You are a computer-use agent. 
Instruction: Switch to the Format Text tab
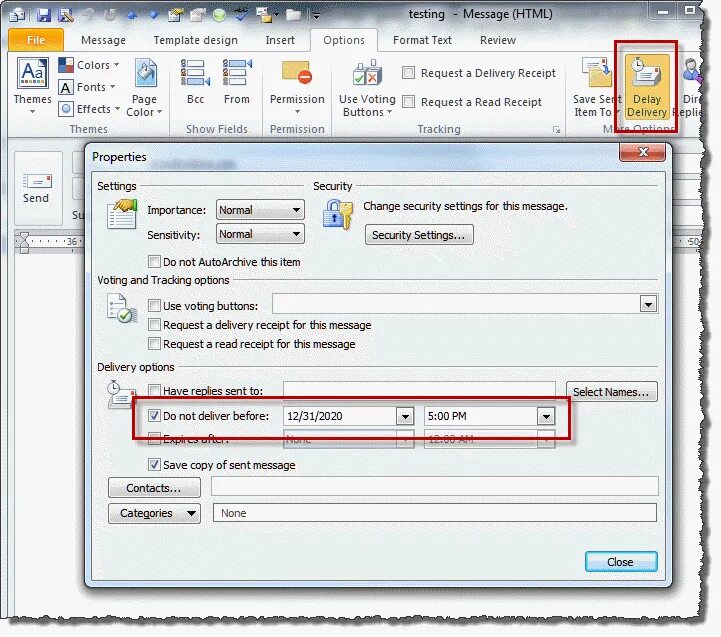(x=422, y=40)
